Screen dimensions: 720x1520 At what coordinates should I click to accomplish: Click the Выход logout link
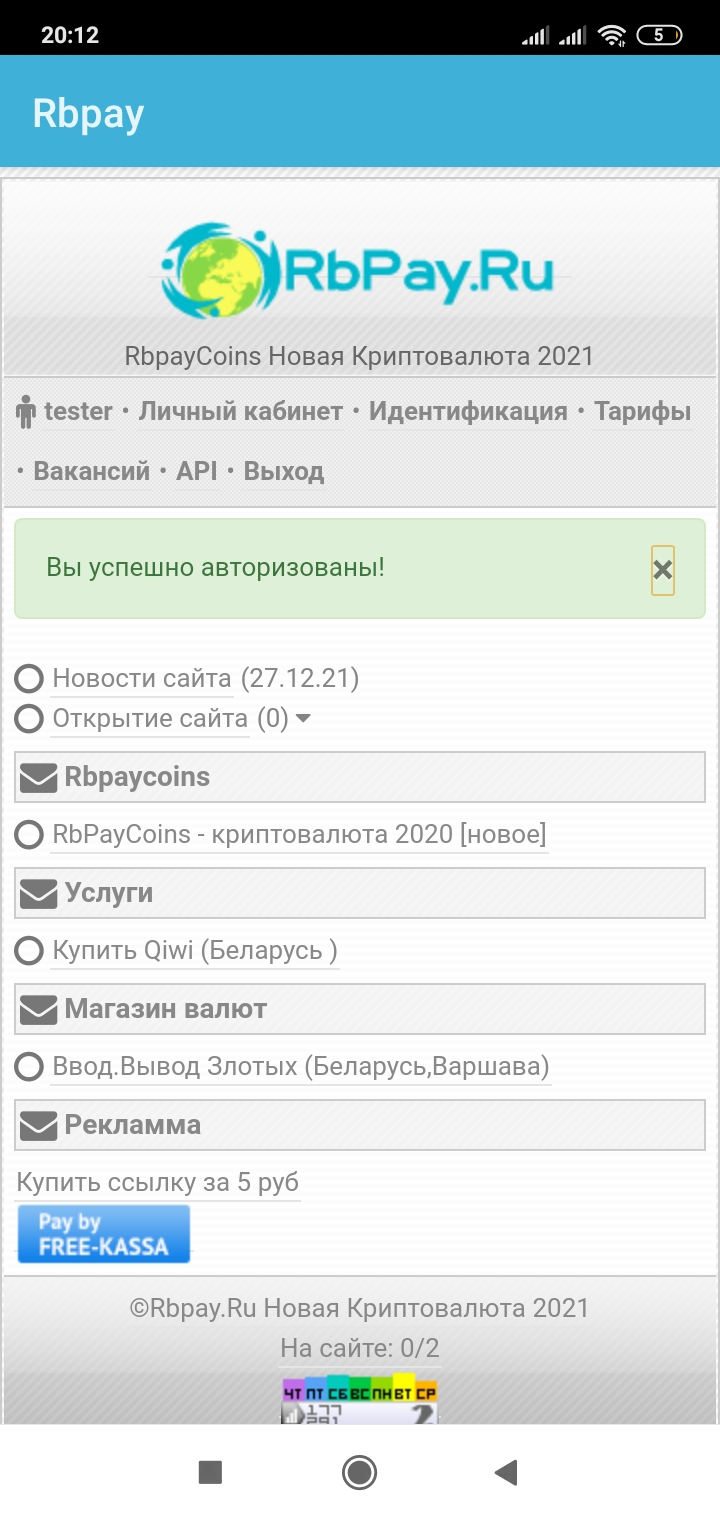[284, 471]
